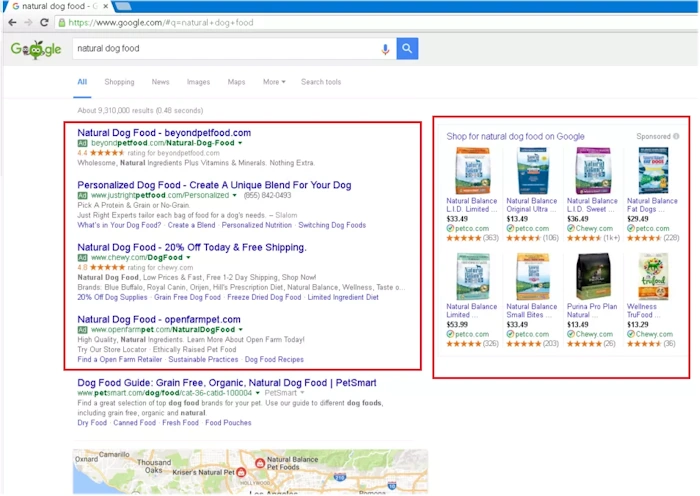This screenshot has height=496, width=700.
Task: Click the Canned Food sitelink
Action: (x=134, y=423)
